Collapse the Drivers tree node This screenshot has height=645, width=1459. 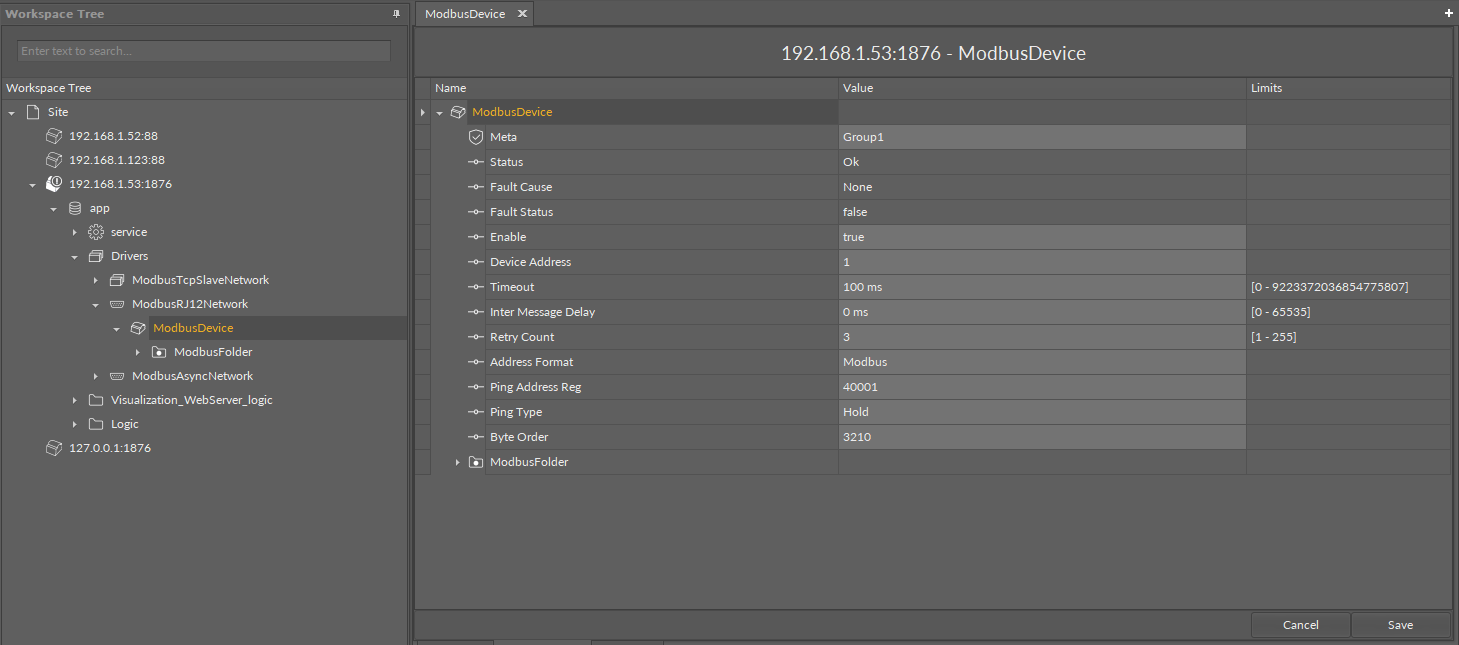point(75,256)
